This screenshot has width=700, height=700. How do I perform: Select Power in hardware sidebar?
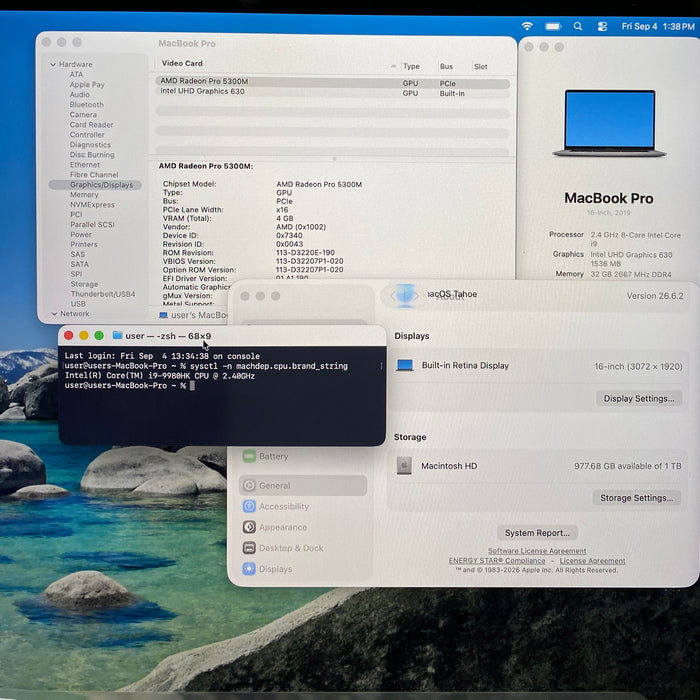pyautogui.click(x=81, y=234)
